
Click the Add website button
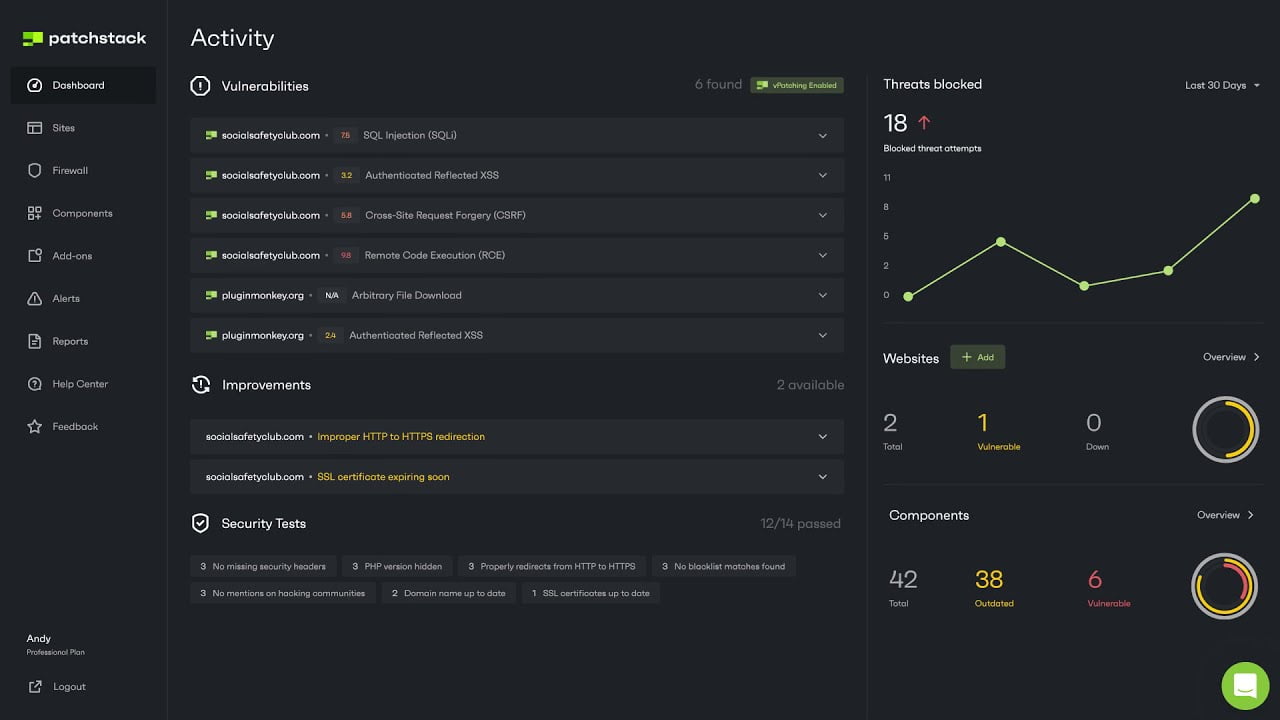[x=977, y=357]
